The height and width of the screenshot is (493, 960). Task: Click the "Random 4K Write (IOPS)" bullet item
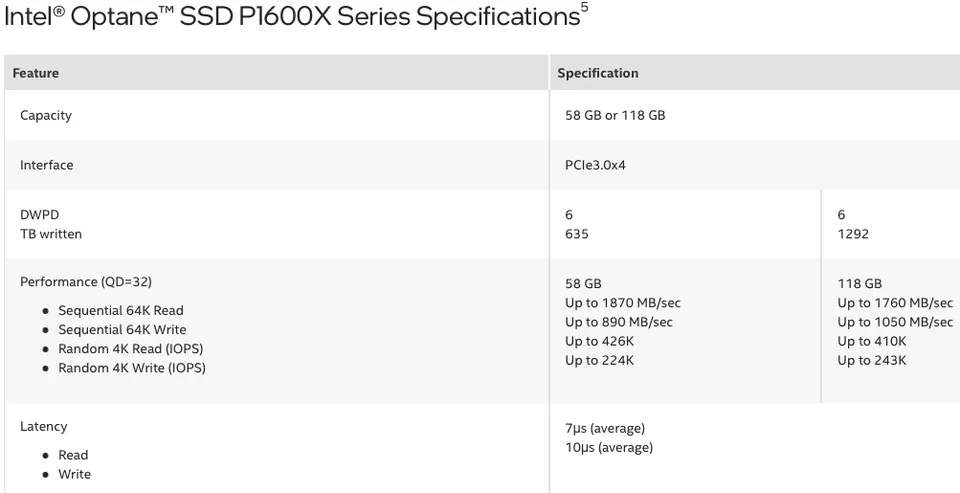point(132,368)
